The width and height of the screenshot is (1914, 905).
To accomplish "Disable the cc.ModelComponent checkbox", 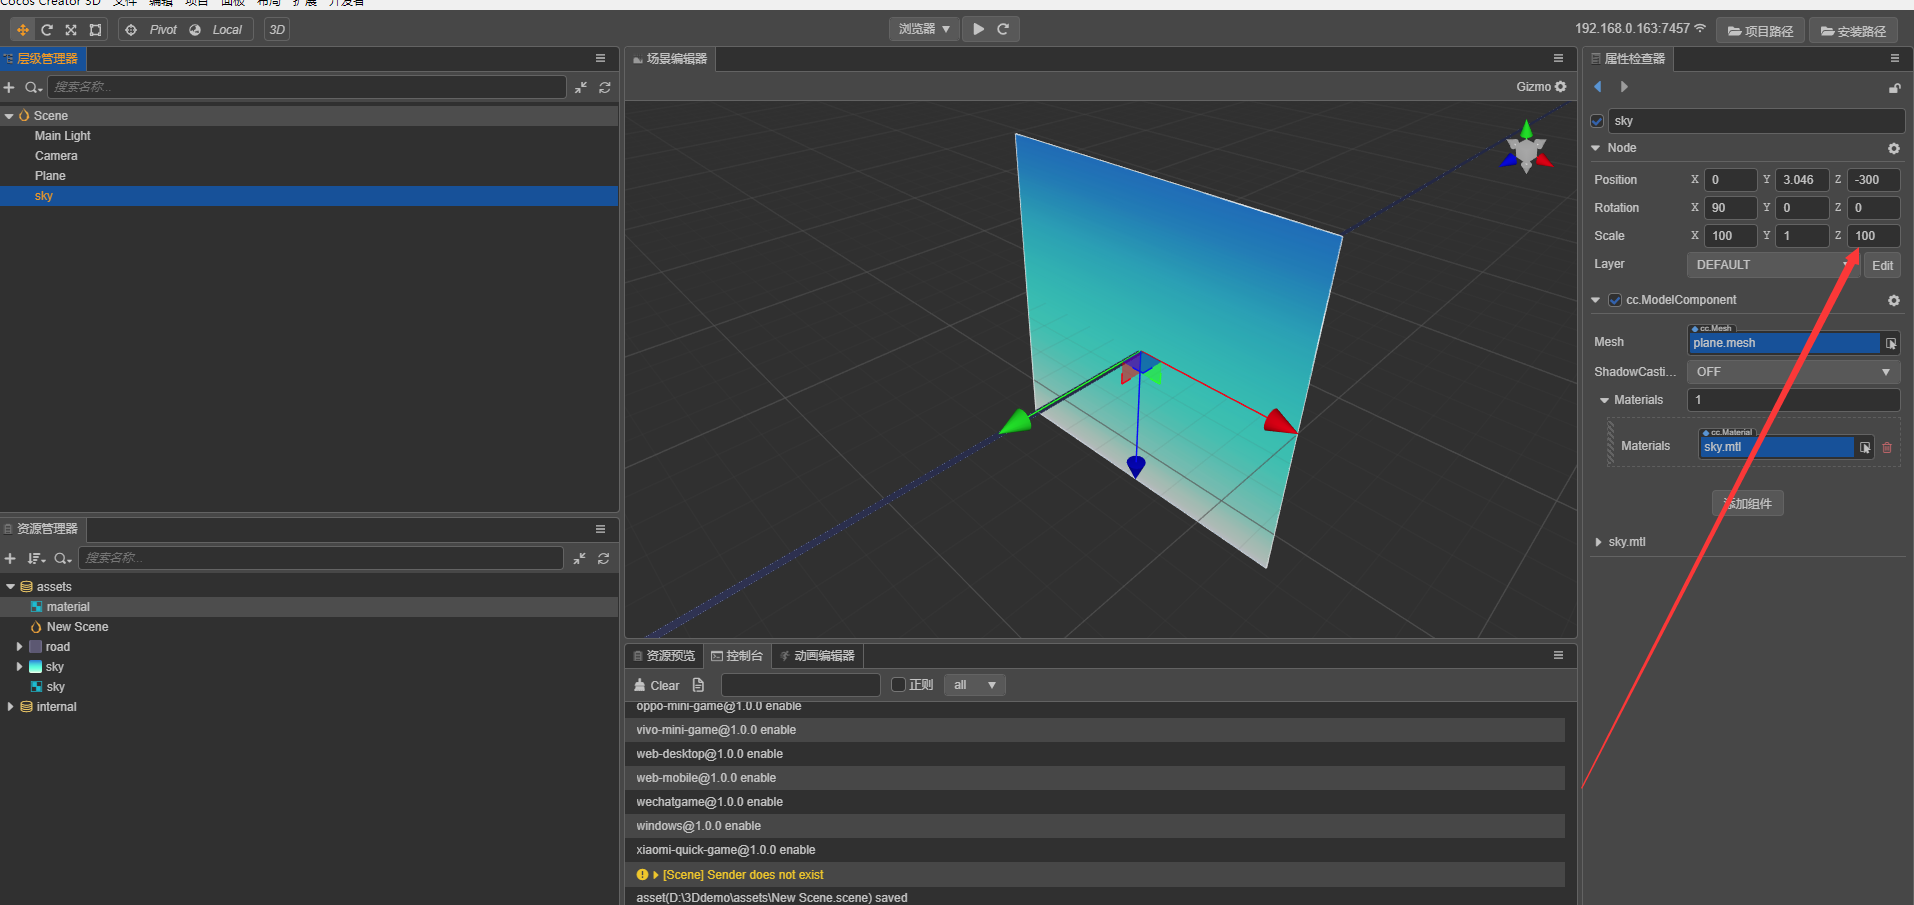I will click(x=1615, y=300).
